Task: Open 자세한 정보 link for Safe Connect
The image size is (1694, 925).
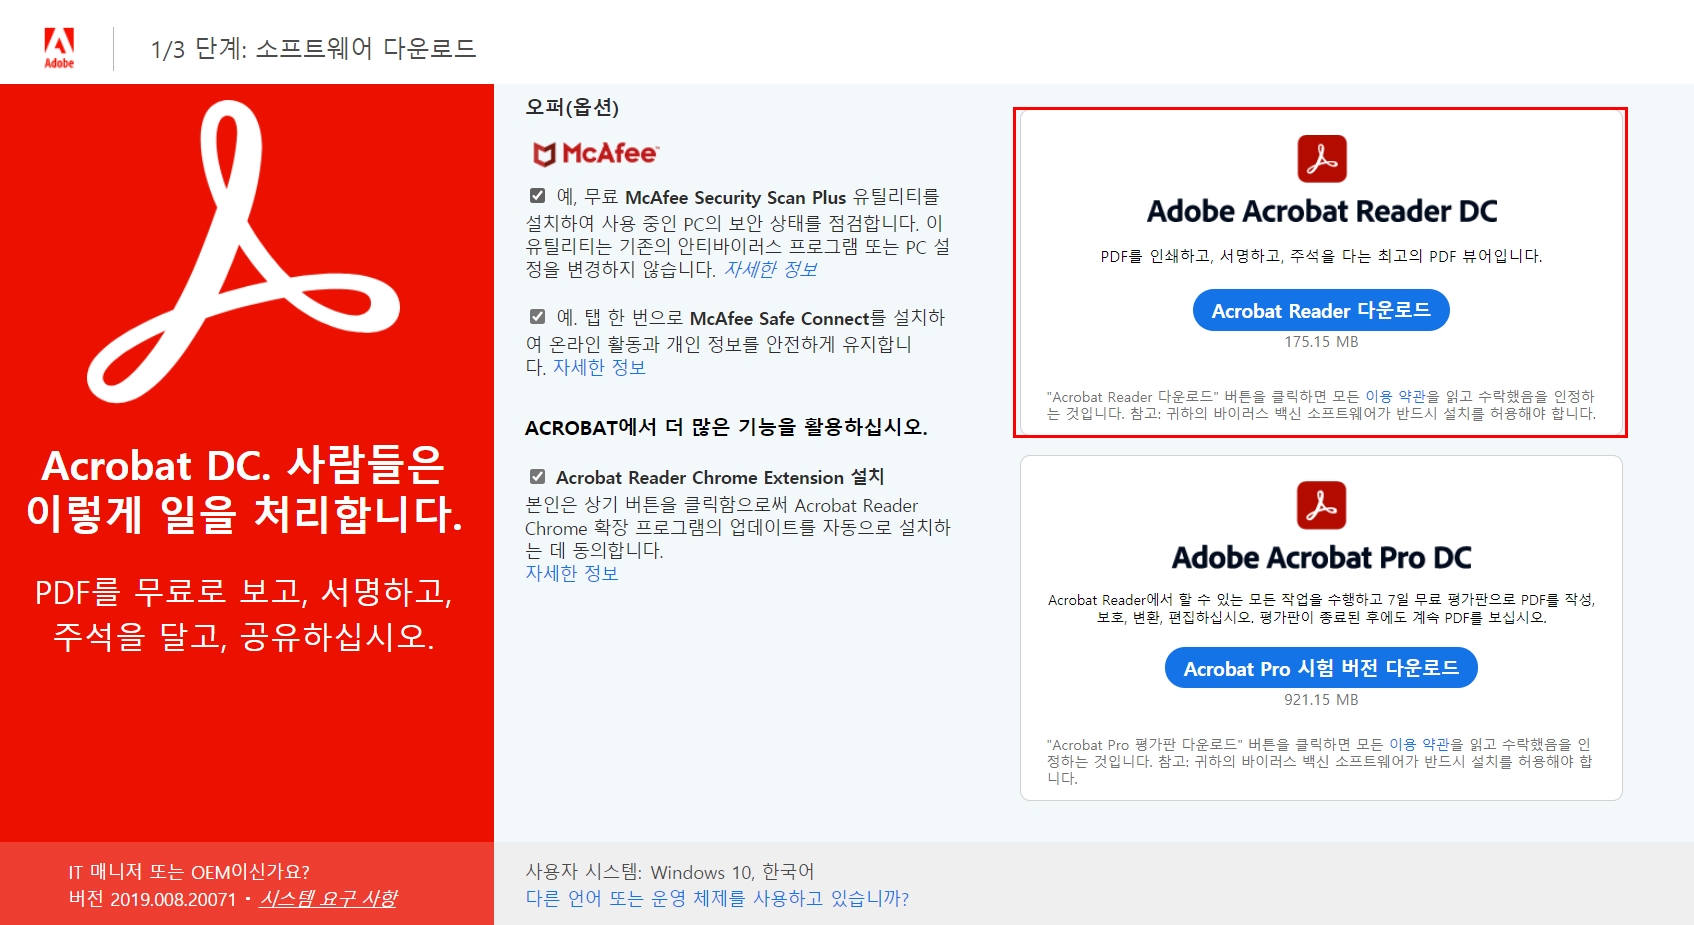Action: pyautogui.click(x=599, y=367)
